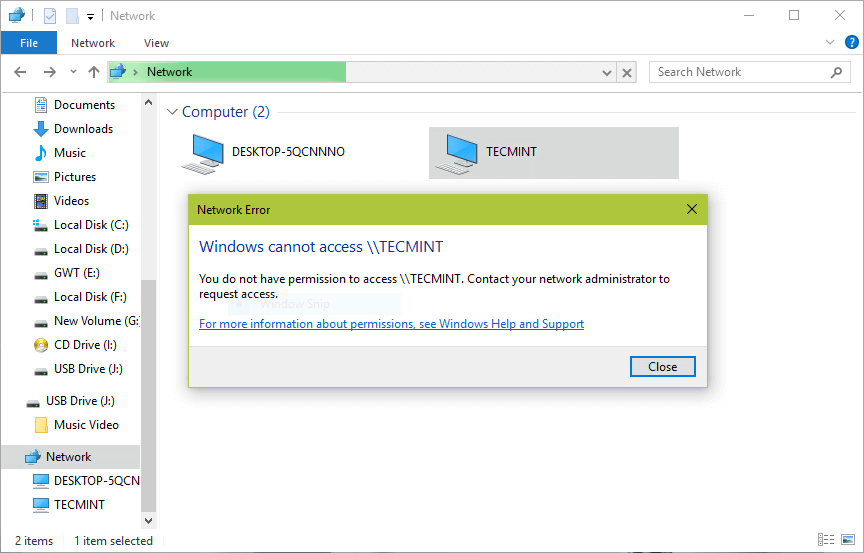
Task: Open the address bar history dropdown
Action: [x=607, y=72]
